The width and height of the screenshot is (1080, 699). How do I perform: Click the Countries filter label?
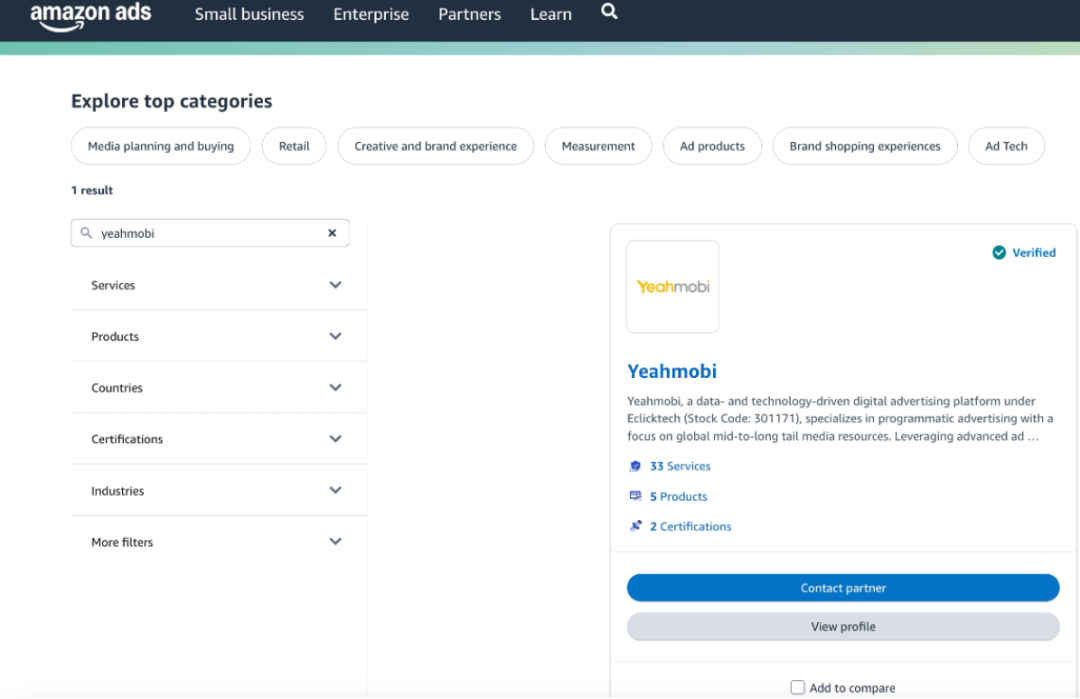point(117,388)
